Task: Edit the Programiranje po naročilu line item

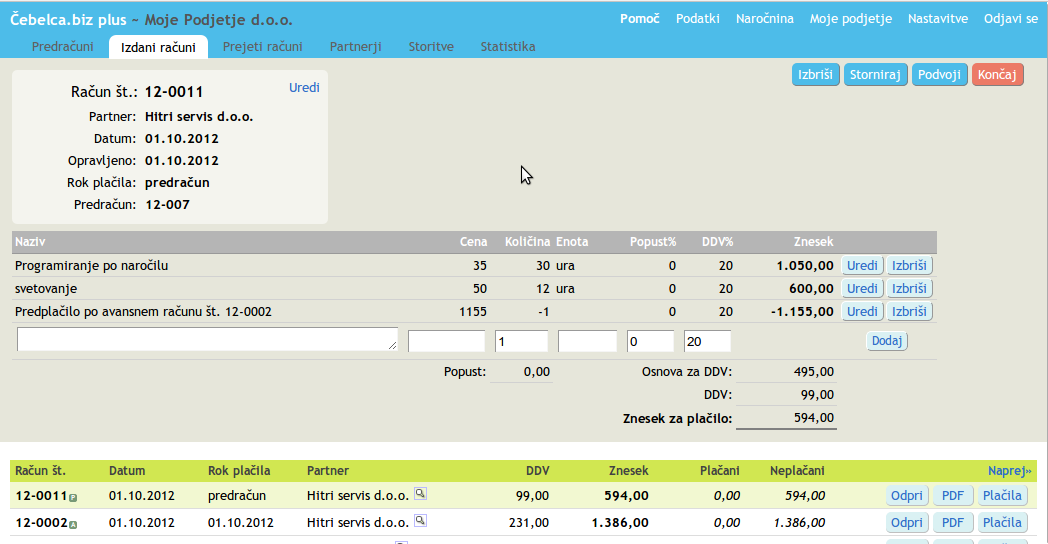Action: (x=862, y=266)
